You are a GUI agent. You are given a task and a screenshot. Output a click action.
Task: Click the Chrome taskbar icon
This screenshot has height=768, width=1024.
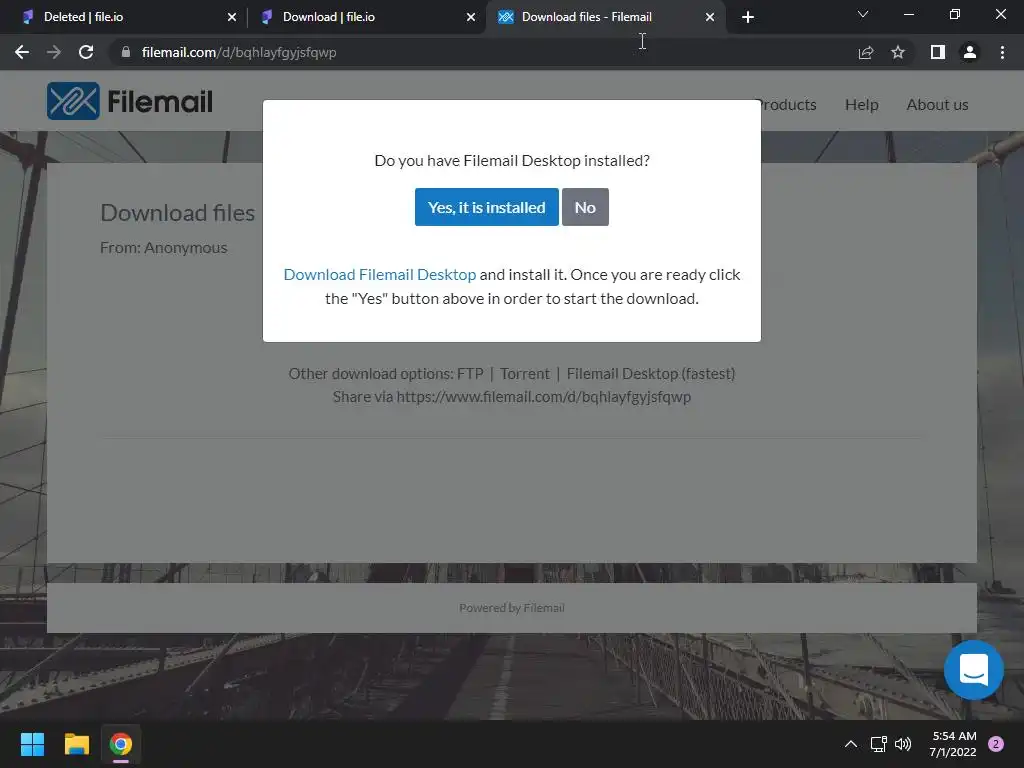click(x=121, y=744)
